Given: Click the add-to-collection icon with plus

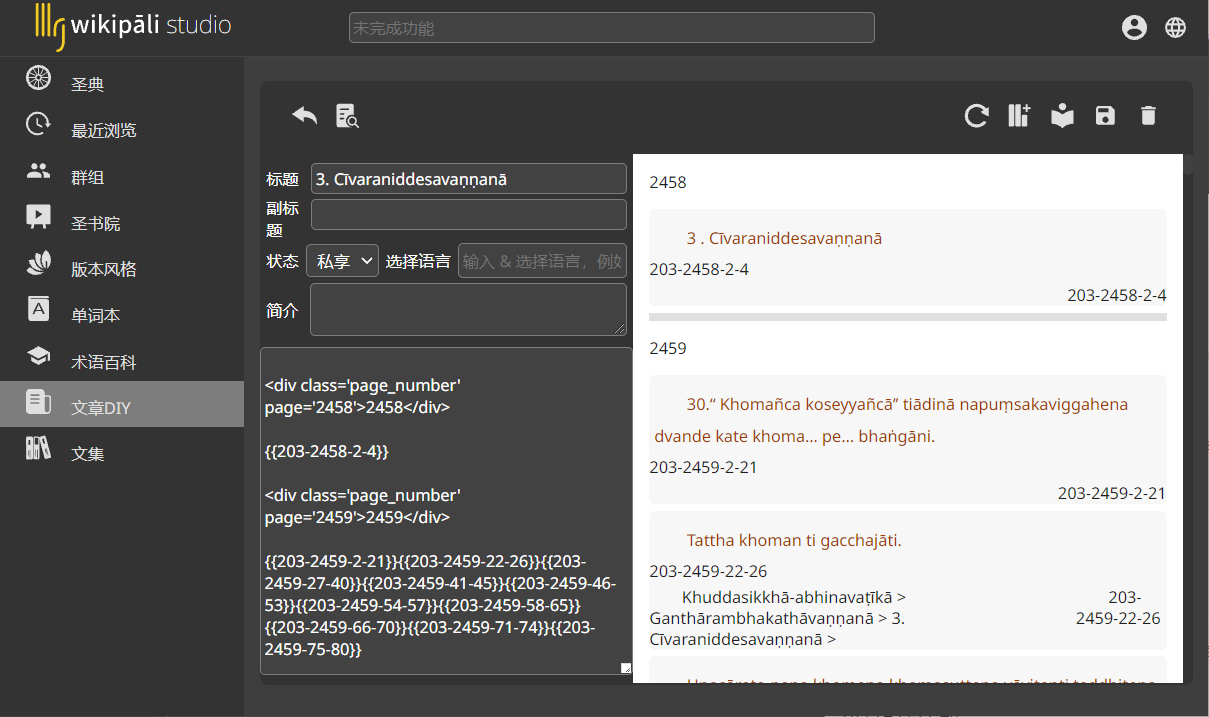Looking at the screenshot, I should click(x=1019, y=116).
